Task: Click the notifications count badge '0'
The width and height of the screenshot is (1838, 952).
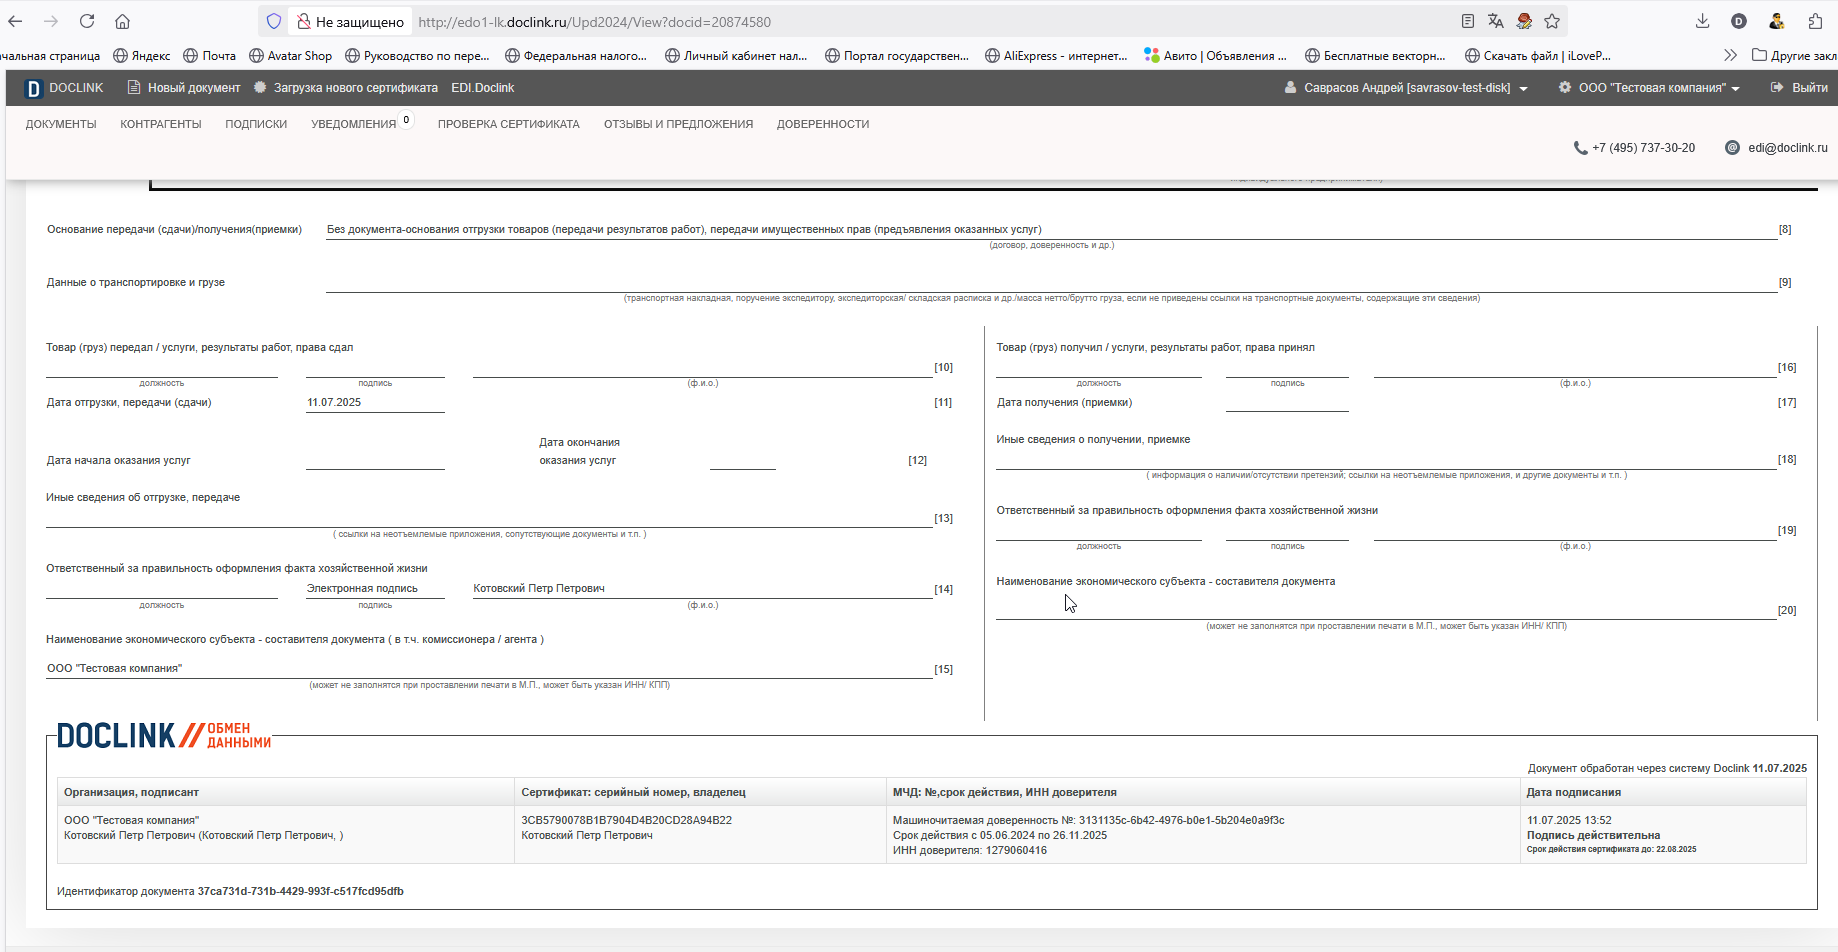Action: click(x=407, y=120)
